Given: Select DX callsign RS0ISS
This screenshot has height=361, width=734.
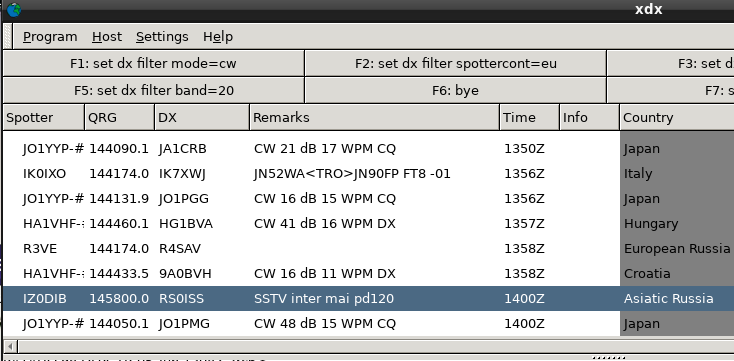Looking at the screenshot, I should click(x=182, y=299).
